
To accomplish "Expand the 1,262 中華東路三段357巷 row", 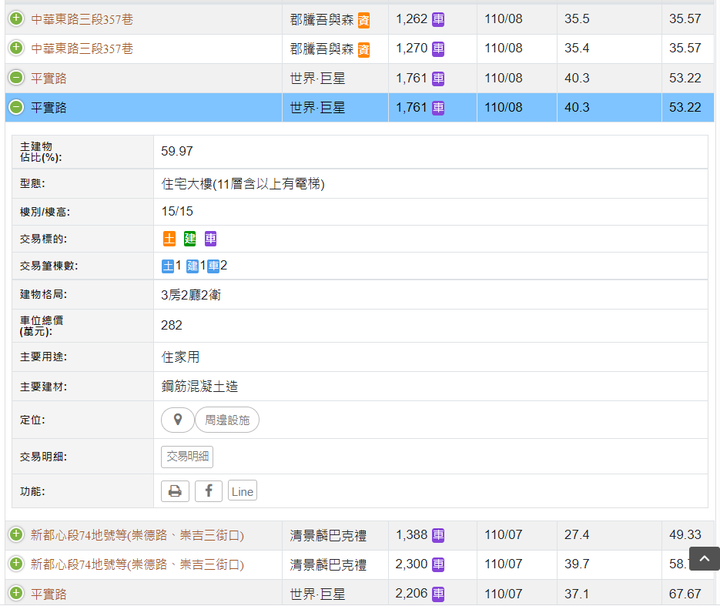I will pyautogui.click(x=16, y=19).
